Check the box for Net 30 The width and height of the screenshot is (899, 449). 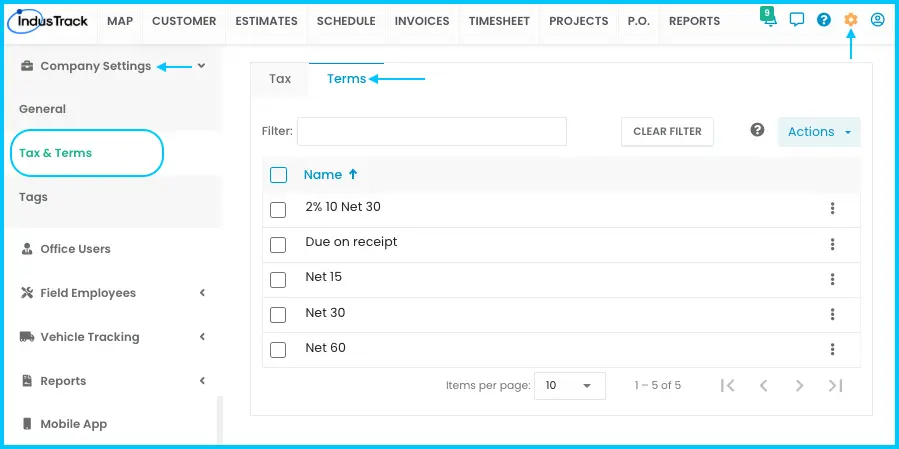pyautogui.click(x=278, y=315)
